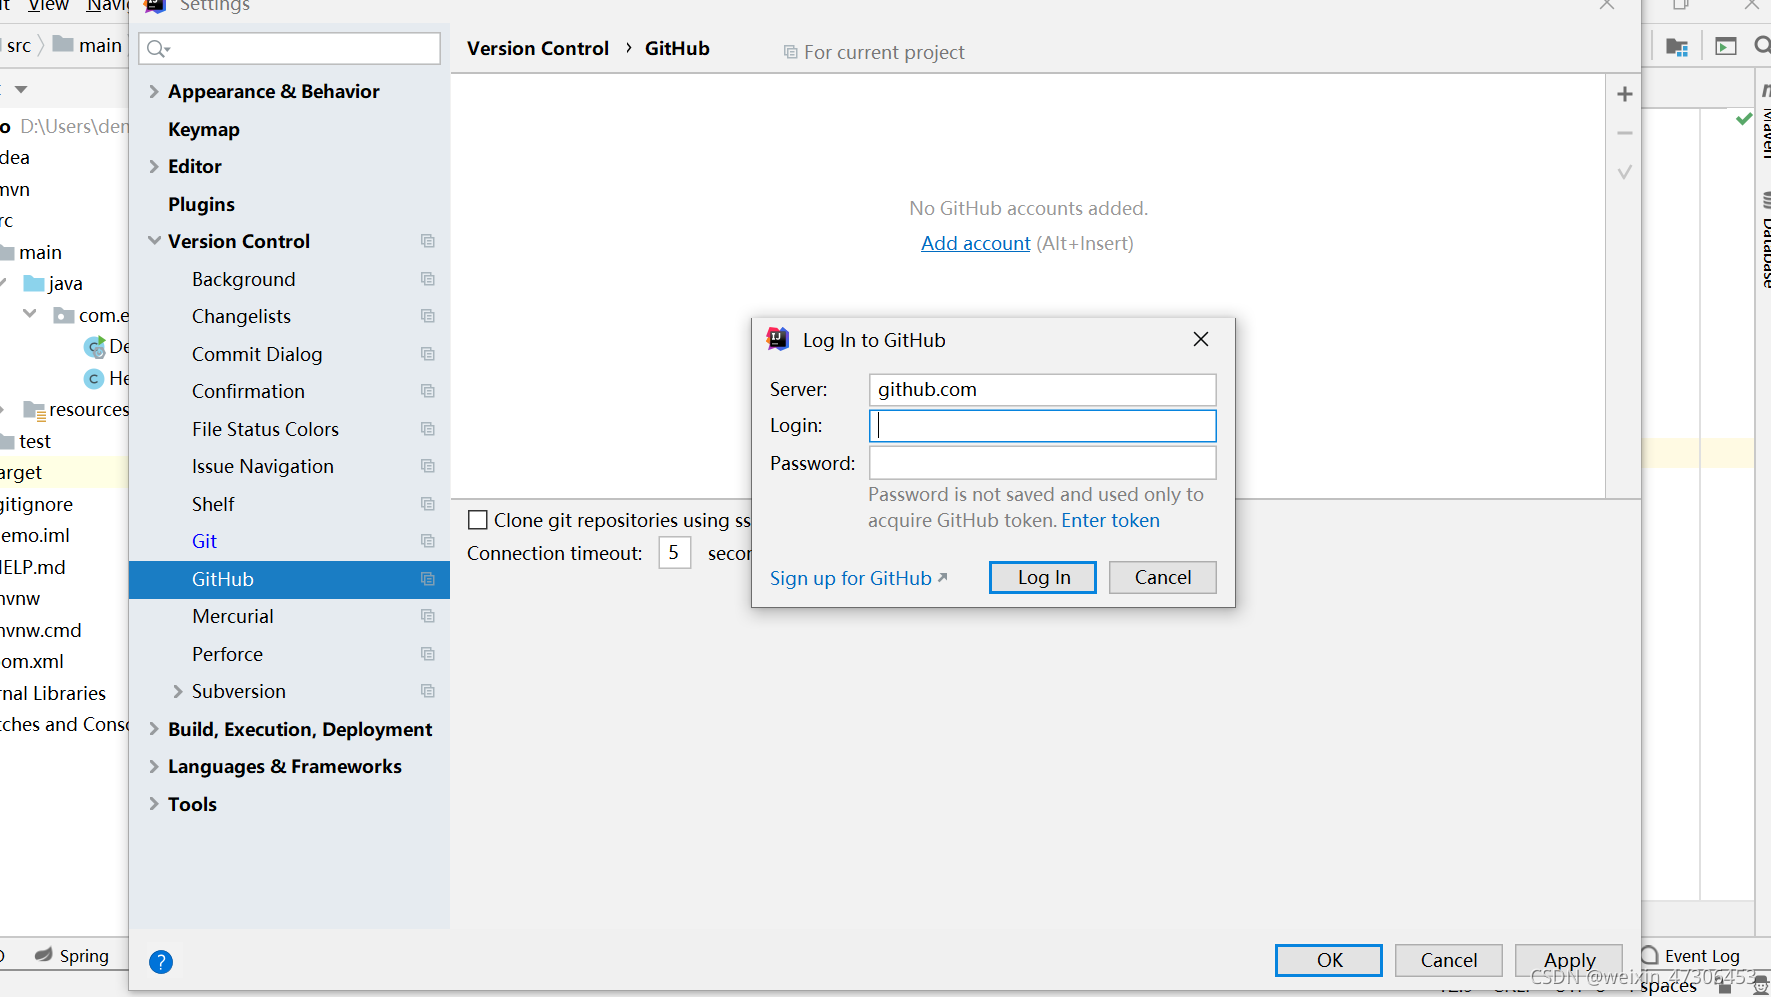Screen dimensions: 1771x997
Task: Click Cancel in Settings dialog
Action: pyautogui.click(x=1448, y=960)
